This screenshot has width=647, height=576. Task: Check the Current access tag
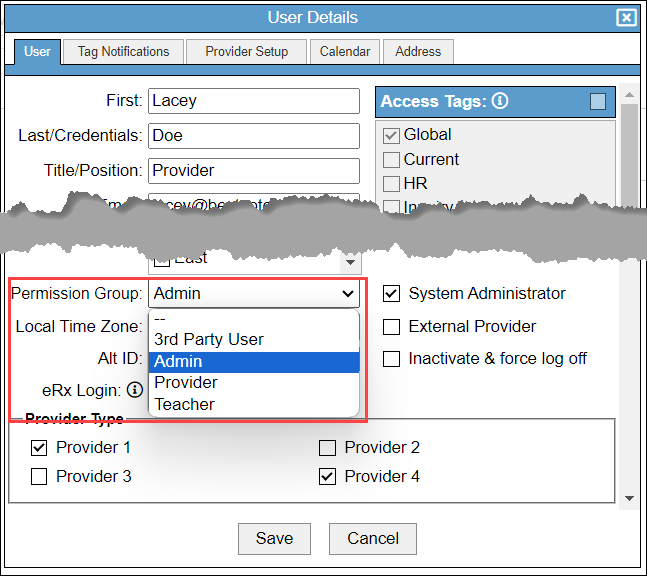[391, 160]
